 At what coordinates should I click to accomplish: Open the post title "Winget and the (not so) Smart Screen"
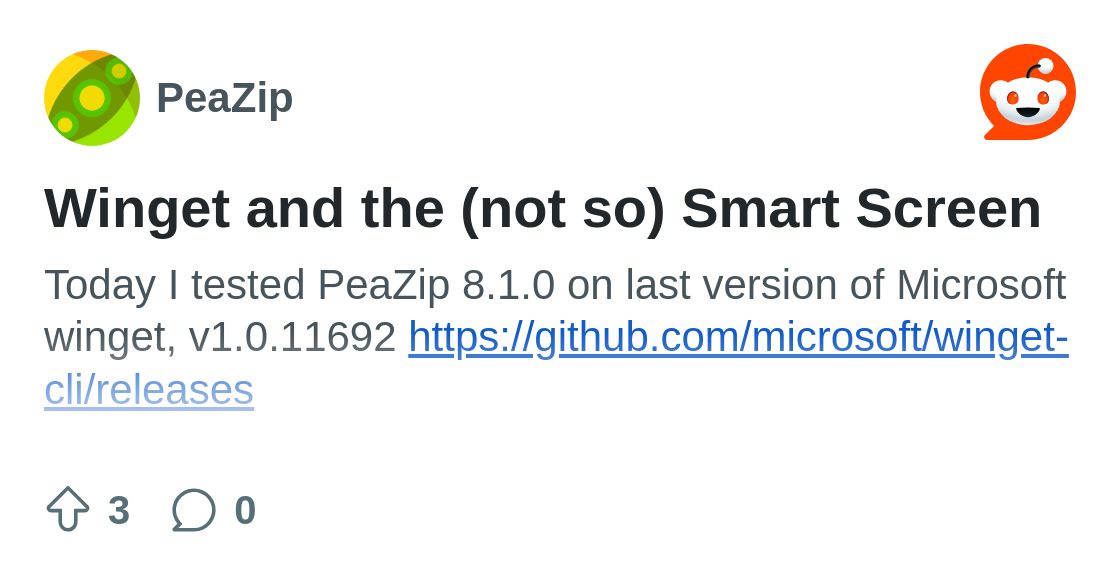tap(543, 209)
